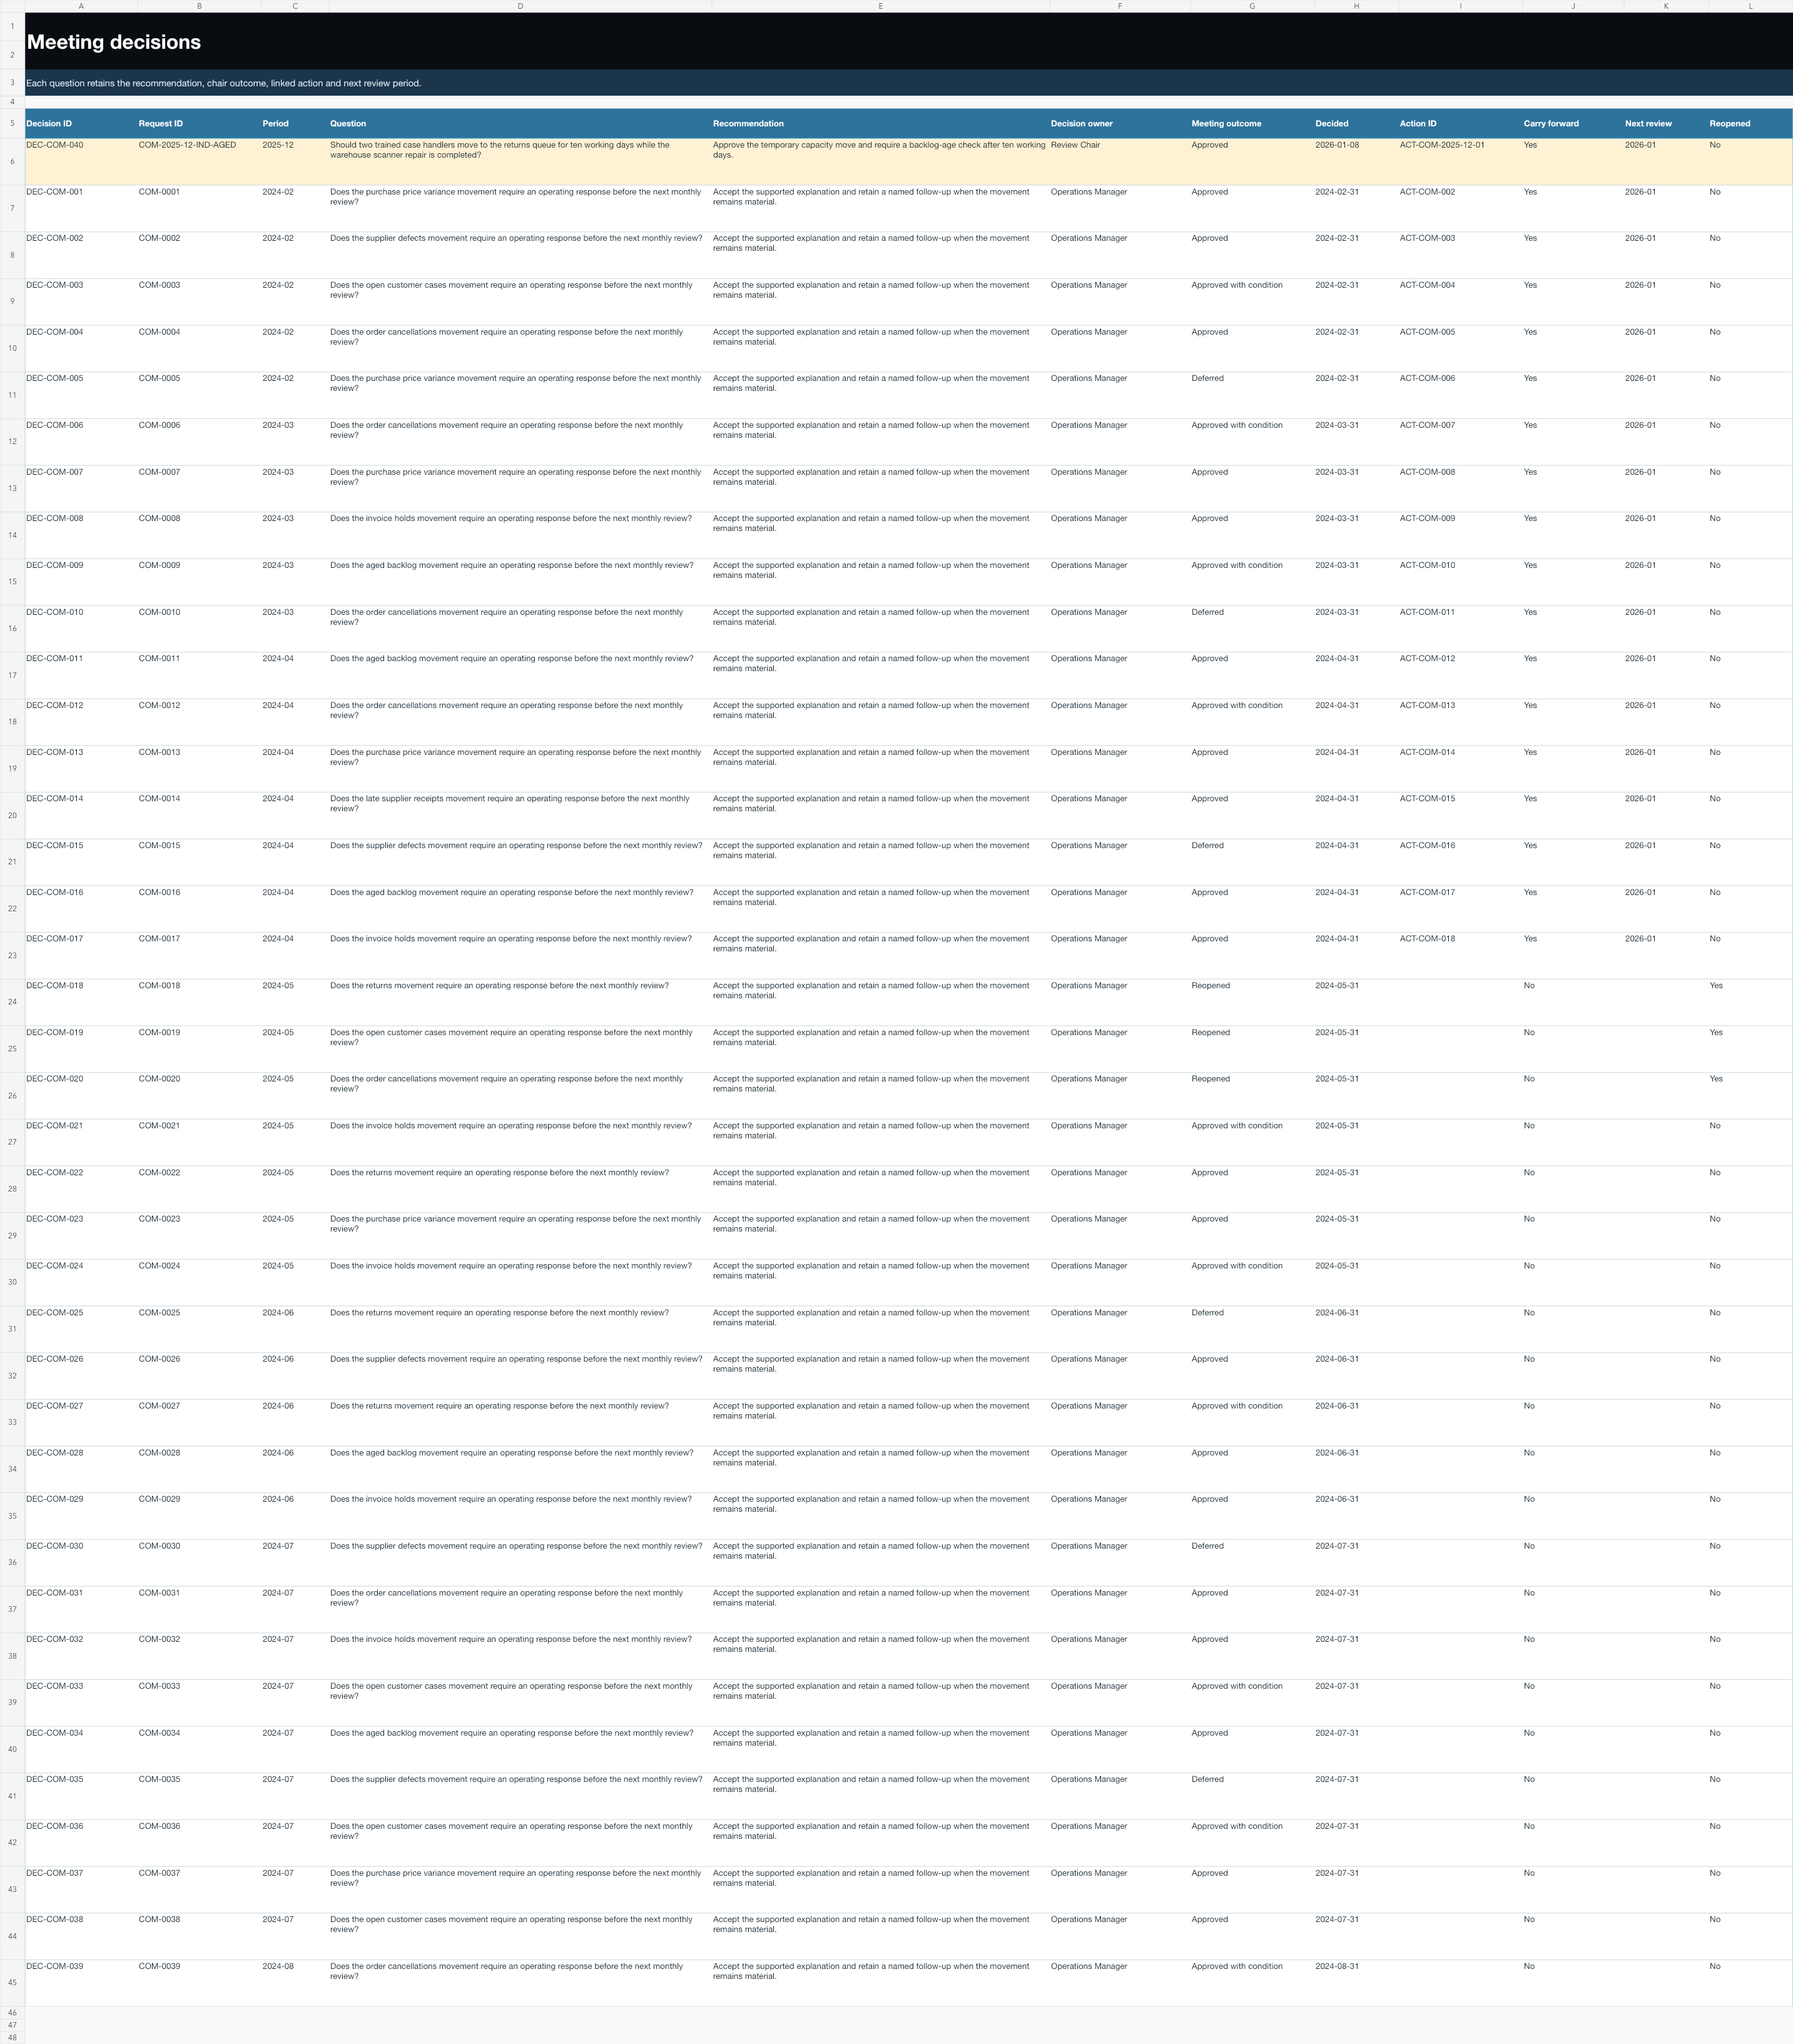
Task: Select Deferred outcome in DEC-COM-030 row
Action: [x=1252, y=1562]
